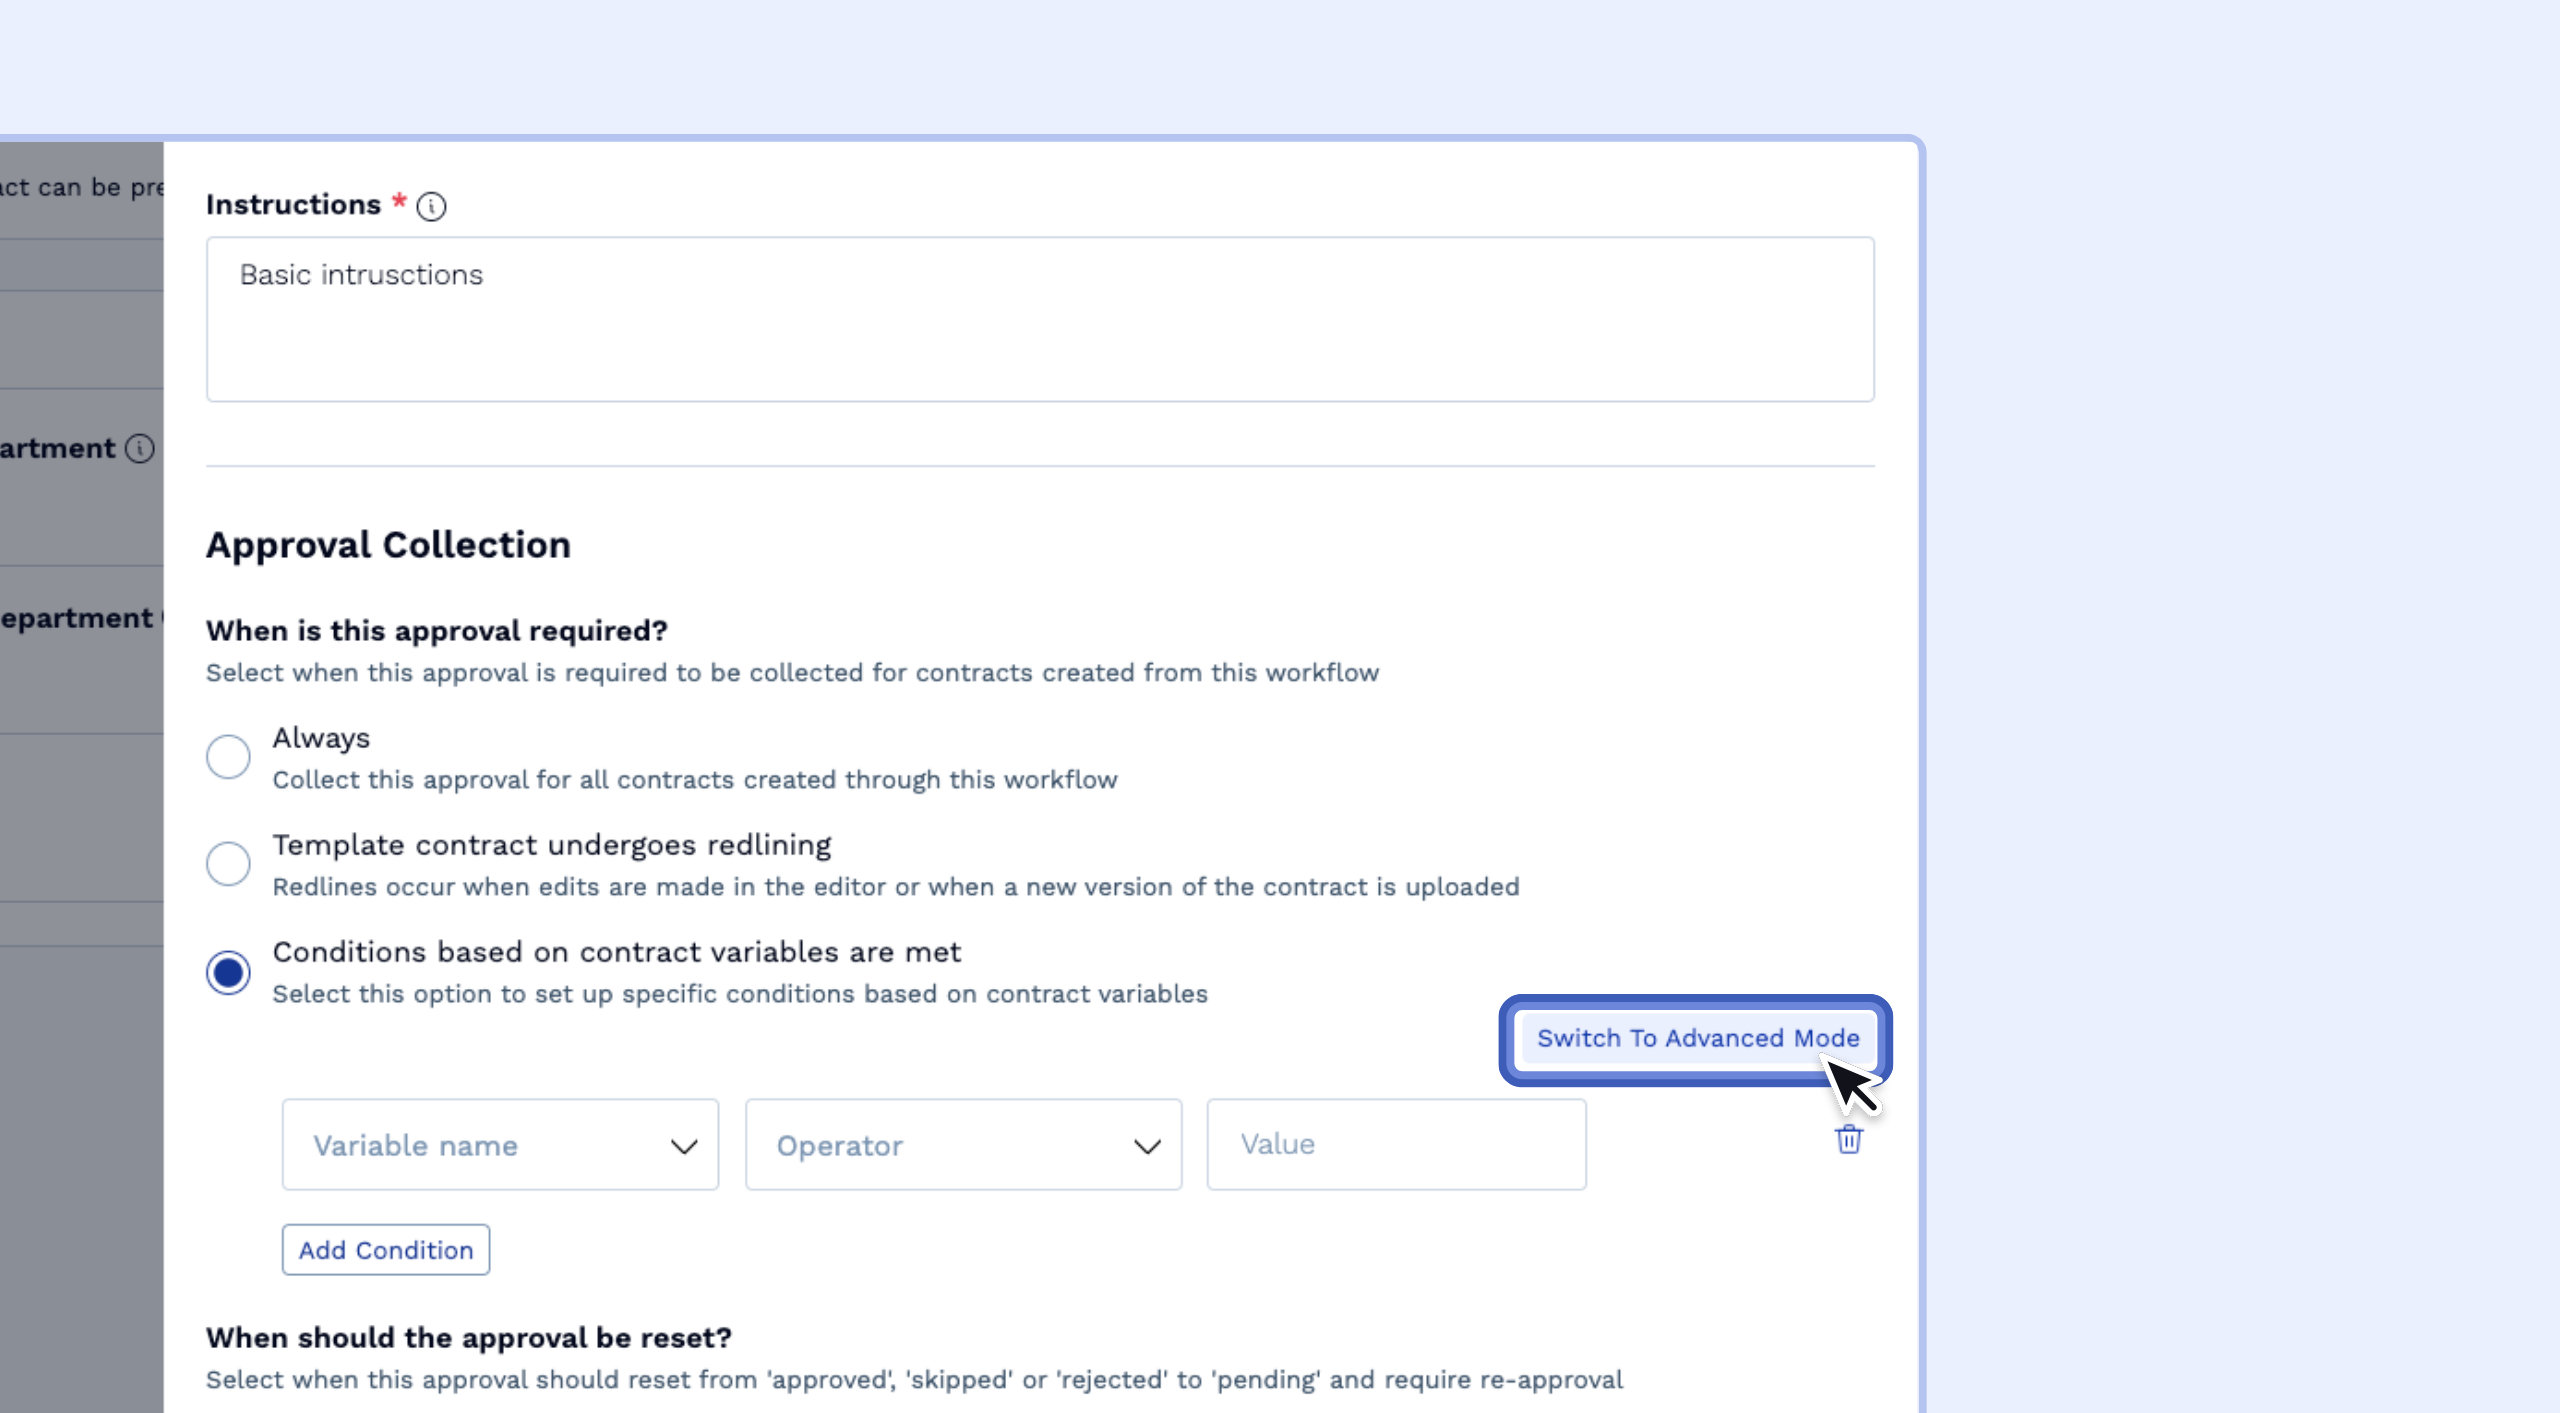2560x1413 pixels.
Task: Click into the Value input field
Action: pyautogui.click(x=1396, y=1145)
